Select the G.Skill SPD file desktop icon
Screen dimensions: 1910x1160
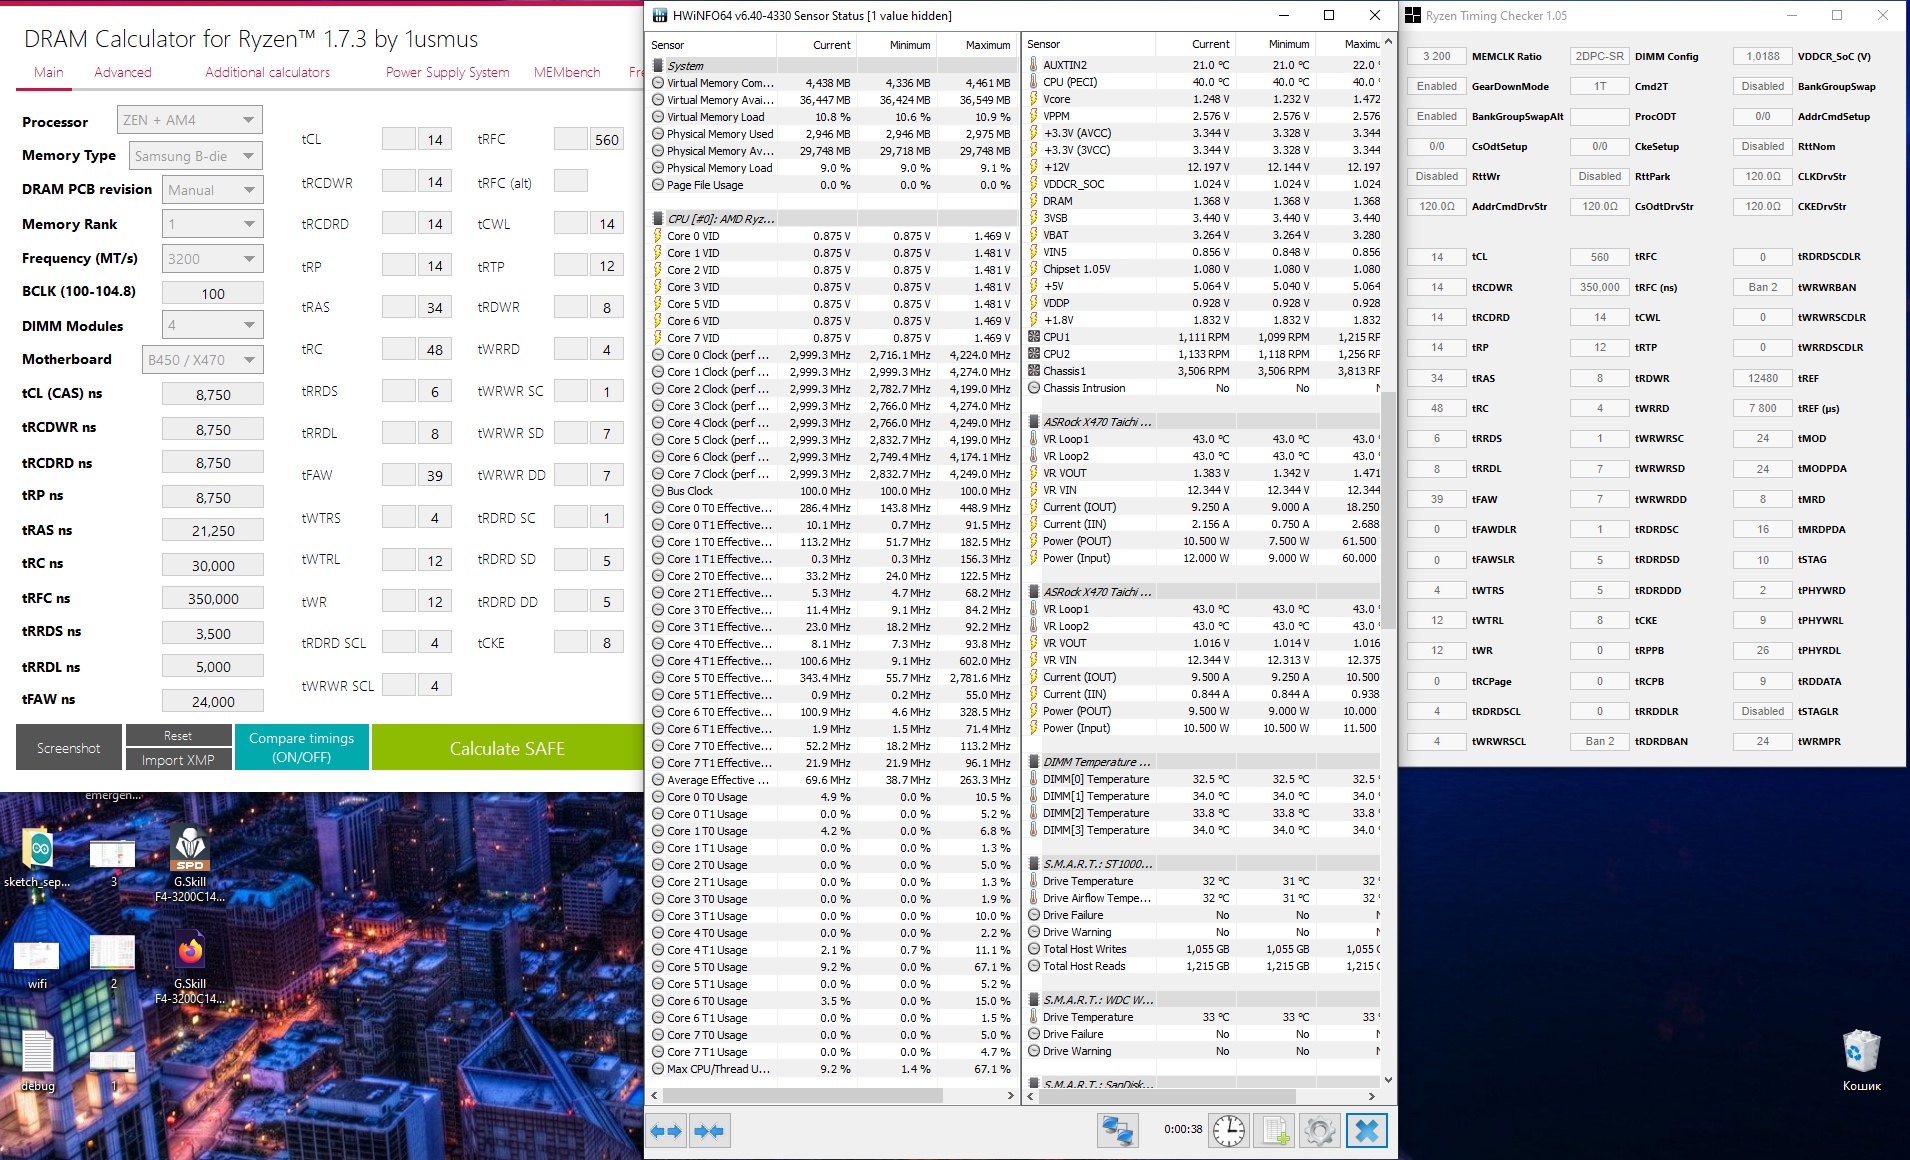(190, 864)
